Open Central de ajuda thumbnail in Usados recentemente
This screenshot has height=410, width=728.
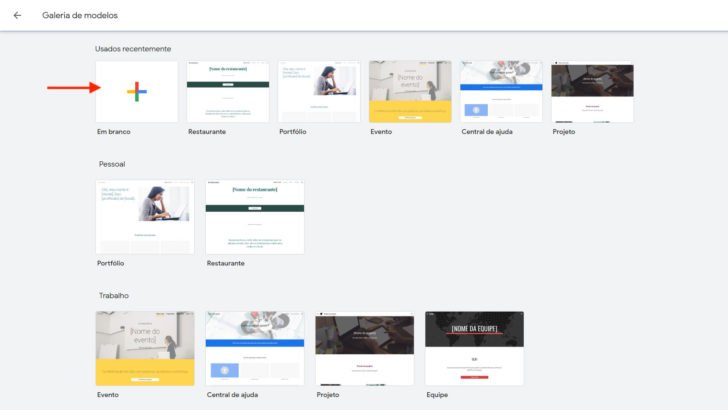(x=501, y=91)
